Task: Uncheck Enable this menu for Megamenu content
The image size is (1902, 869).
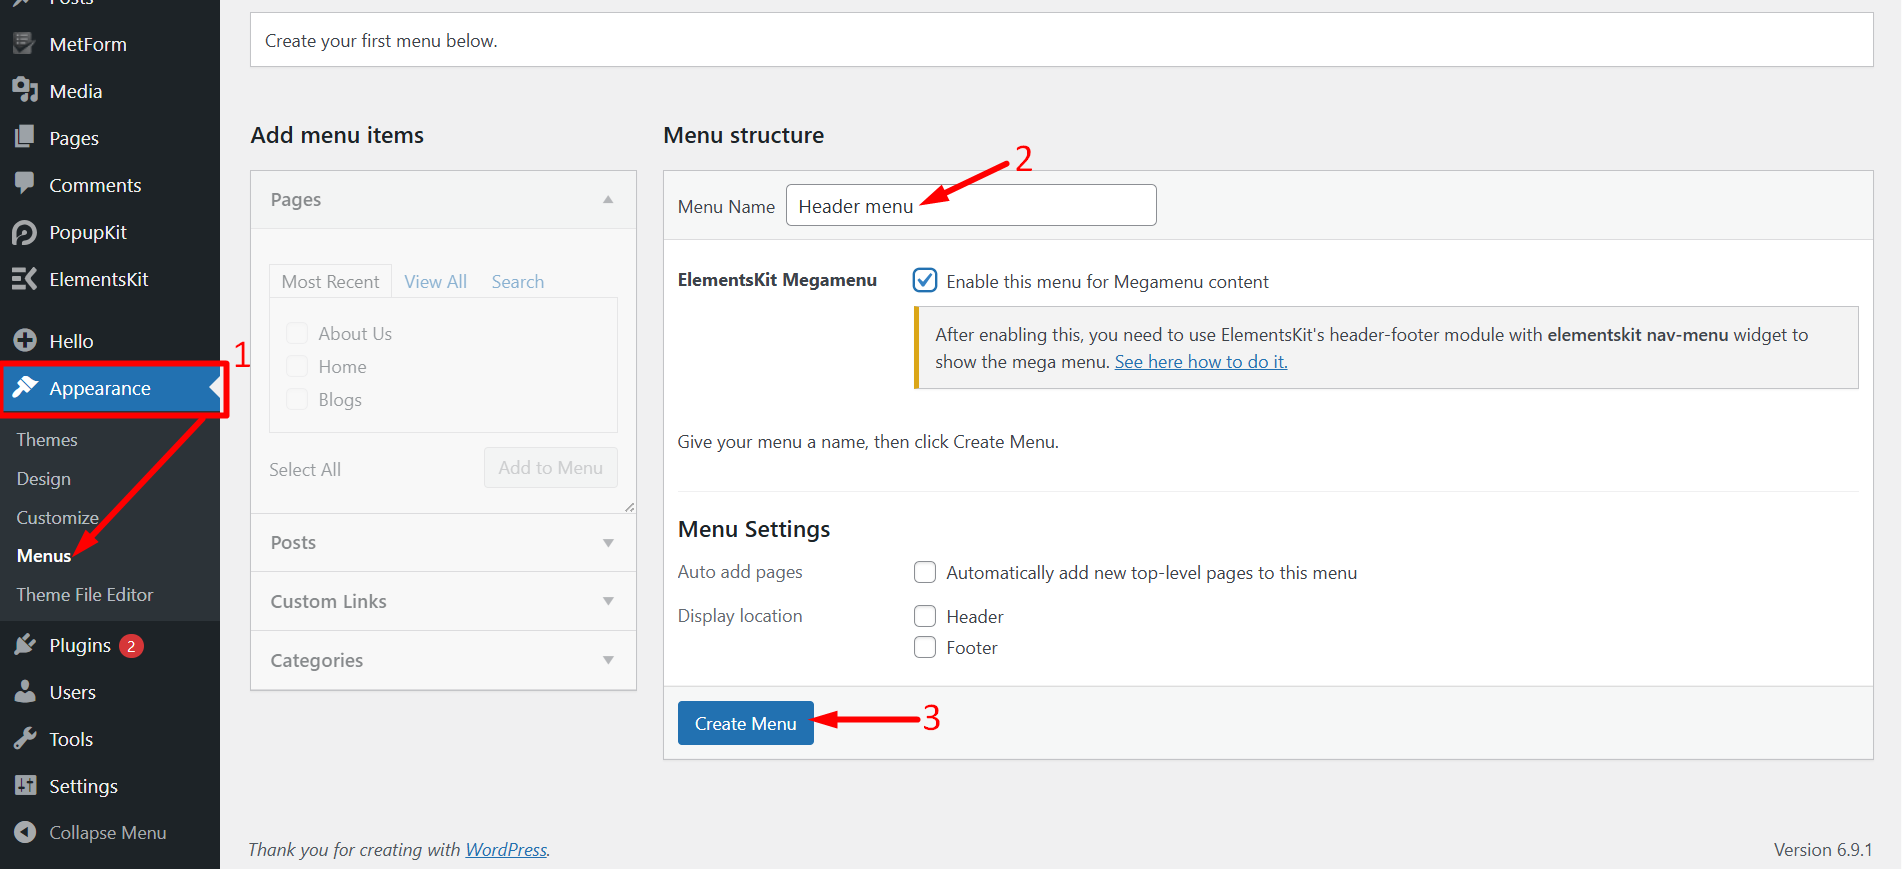Action: 925,280
